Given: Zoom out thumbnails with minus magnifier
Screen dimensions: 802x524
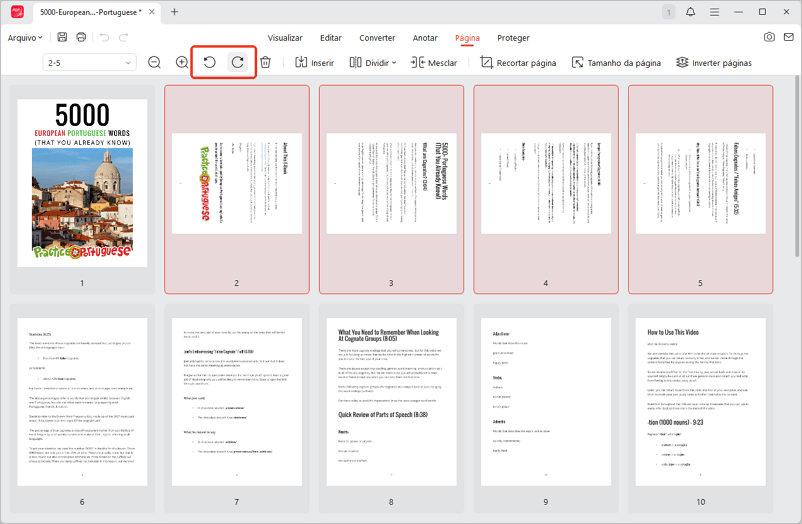Looking at the screenshot, I should coord(154,62).
